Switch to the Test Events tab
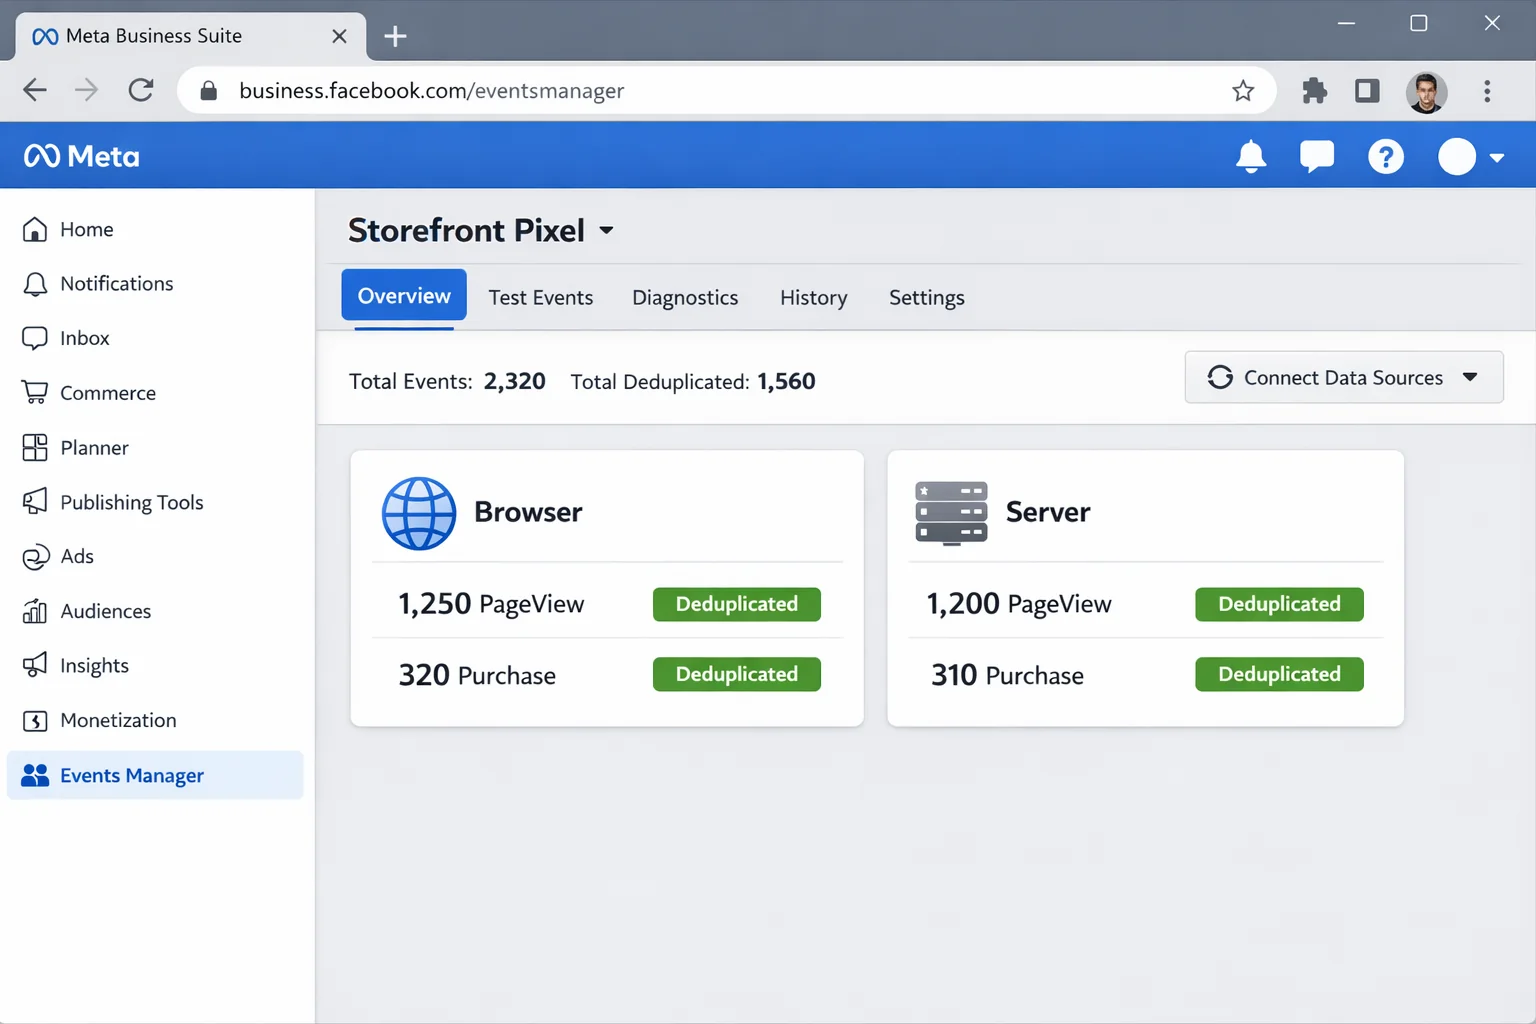The image size is (1536, 1024). coord(541,297)
